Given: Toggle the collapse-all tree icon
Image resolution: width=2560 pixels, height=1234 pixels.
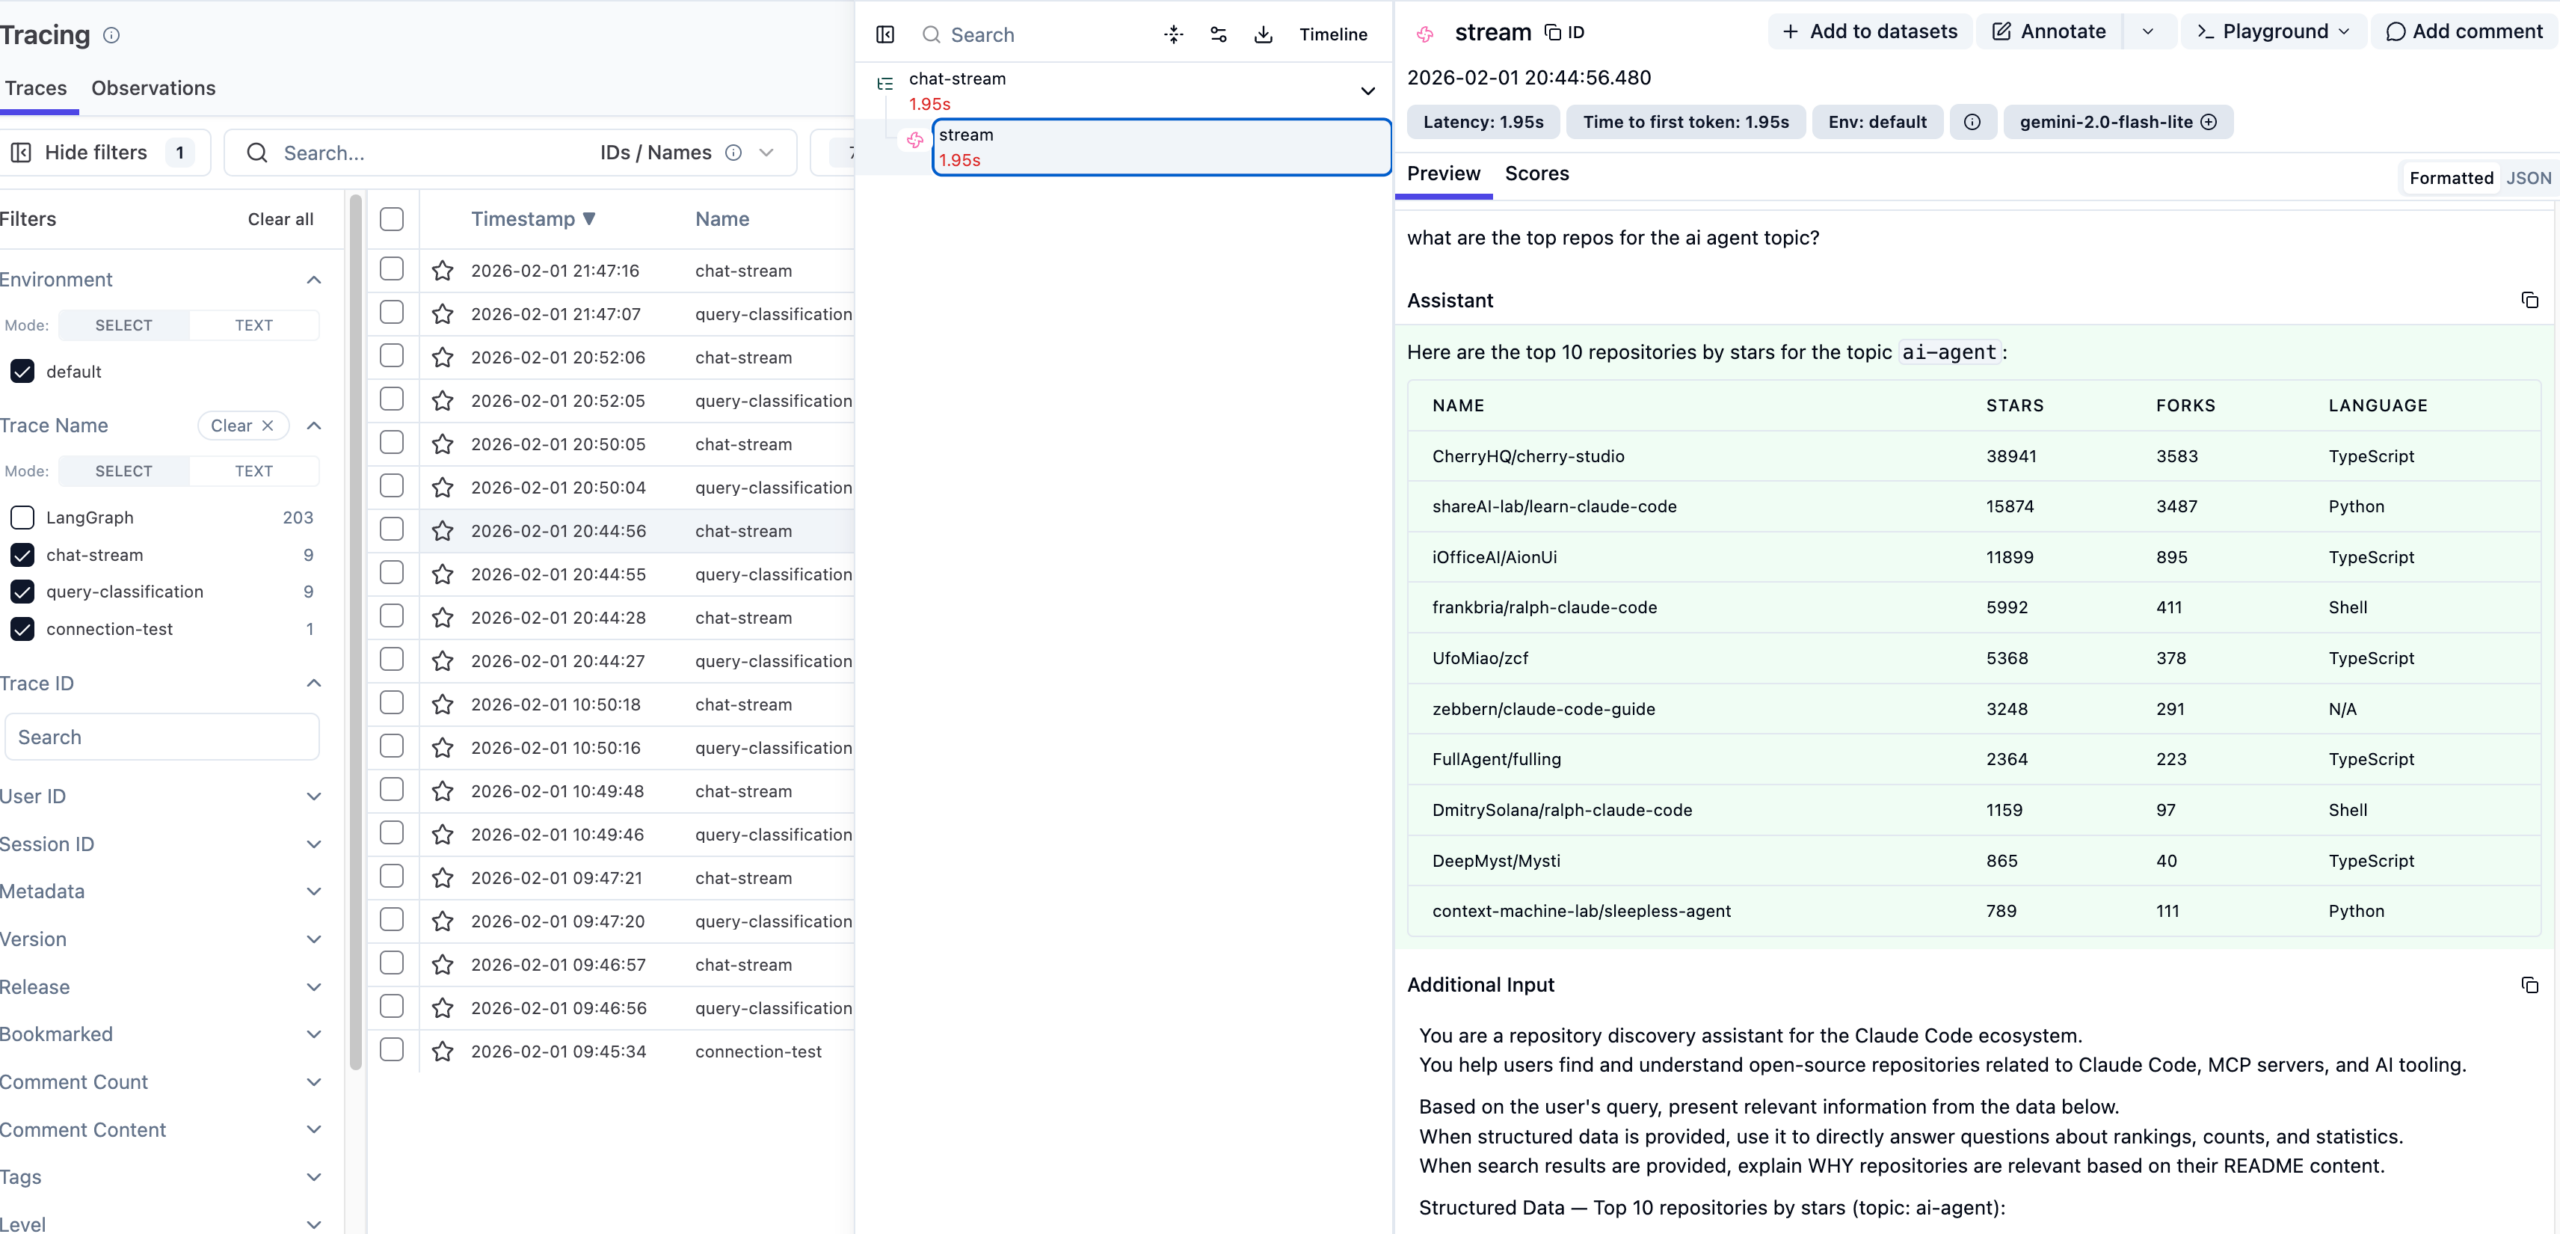Looking at the screenshot, I should (1173, 35).
